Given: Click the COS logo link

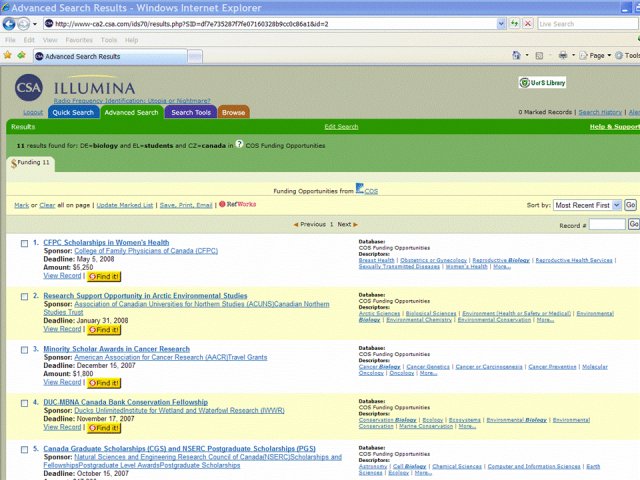Looking at the screenshot, I should tap(367, 189).
